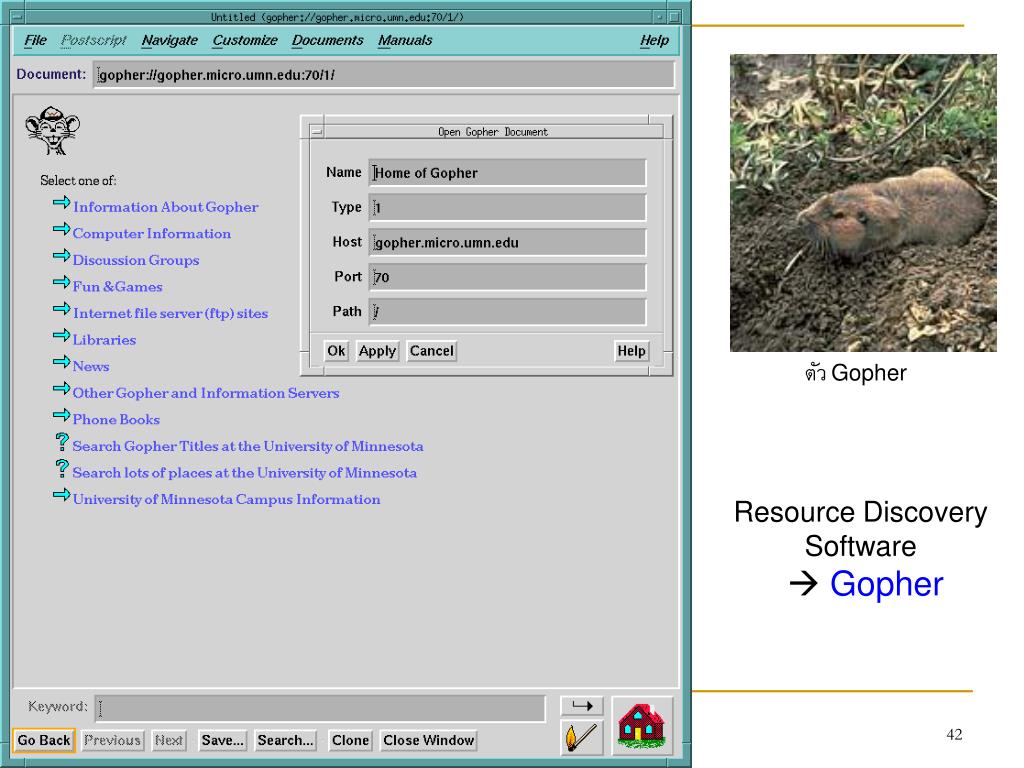The image size is (1024, 768).
Task: Open the Postscript menu
Action: pos(93,40)
